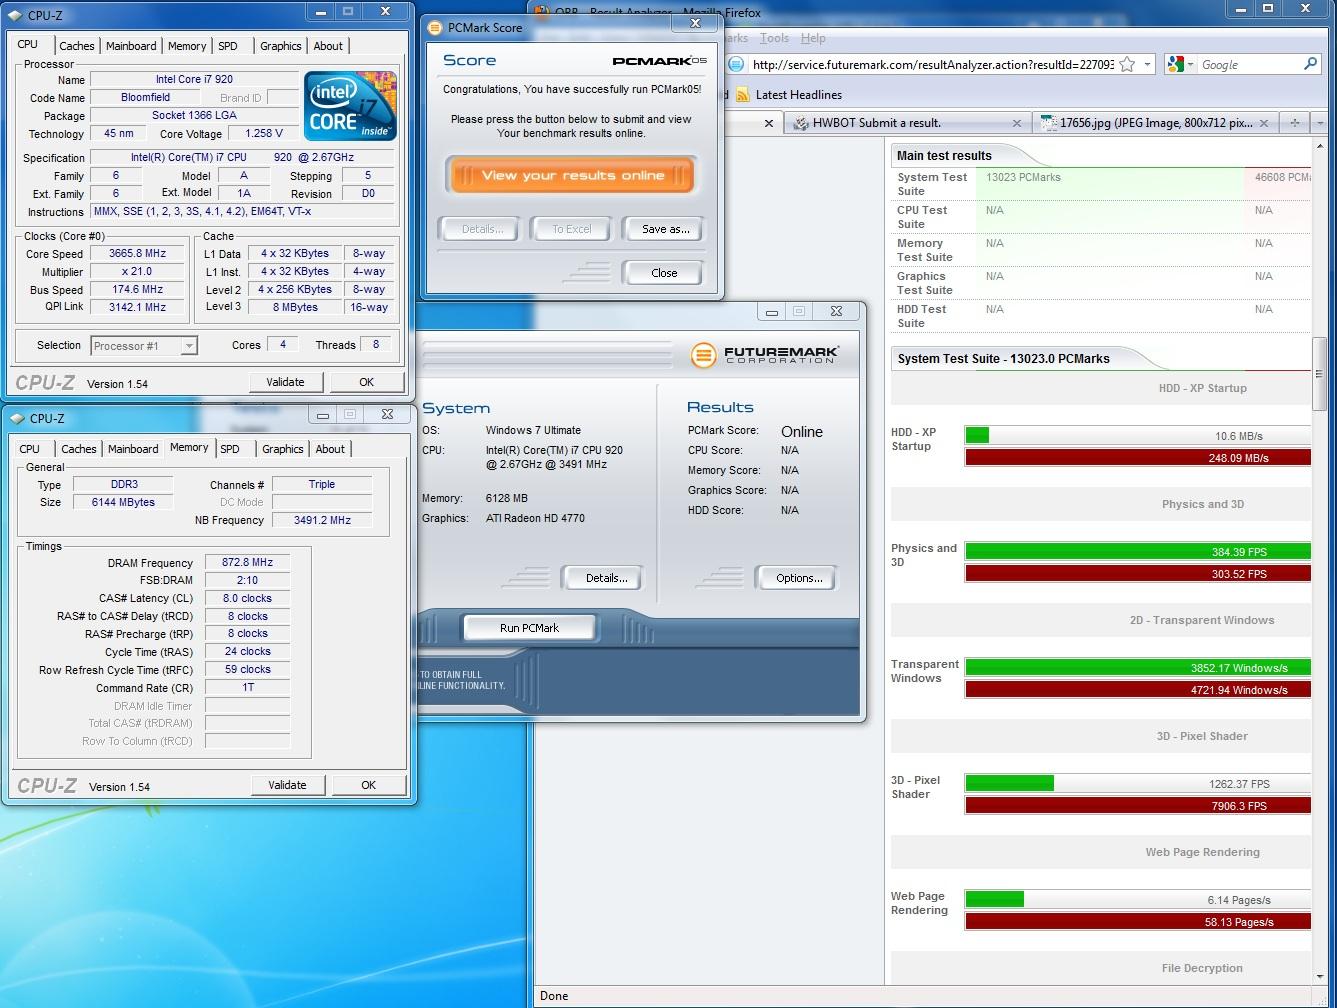Click Transparent Windows 3852.17 Windows/s bar

[x=1138, y=667]
